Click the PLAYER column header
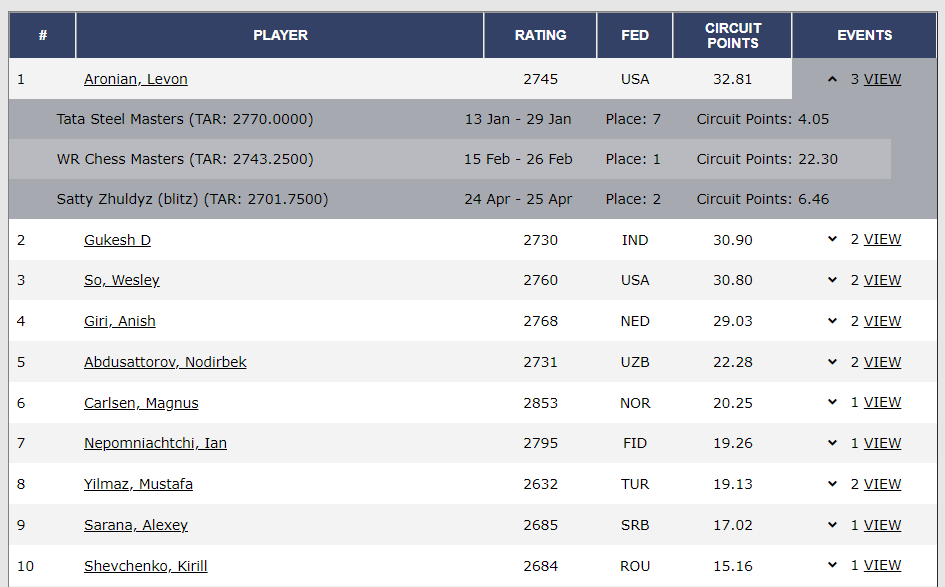Viewport: 945px width, 587px height. pyautogui.click(x=280, y=35)
